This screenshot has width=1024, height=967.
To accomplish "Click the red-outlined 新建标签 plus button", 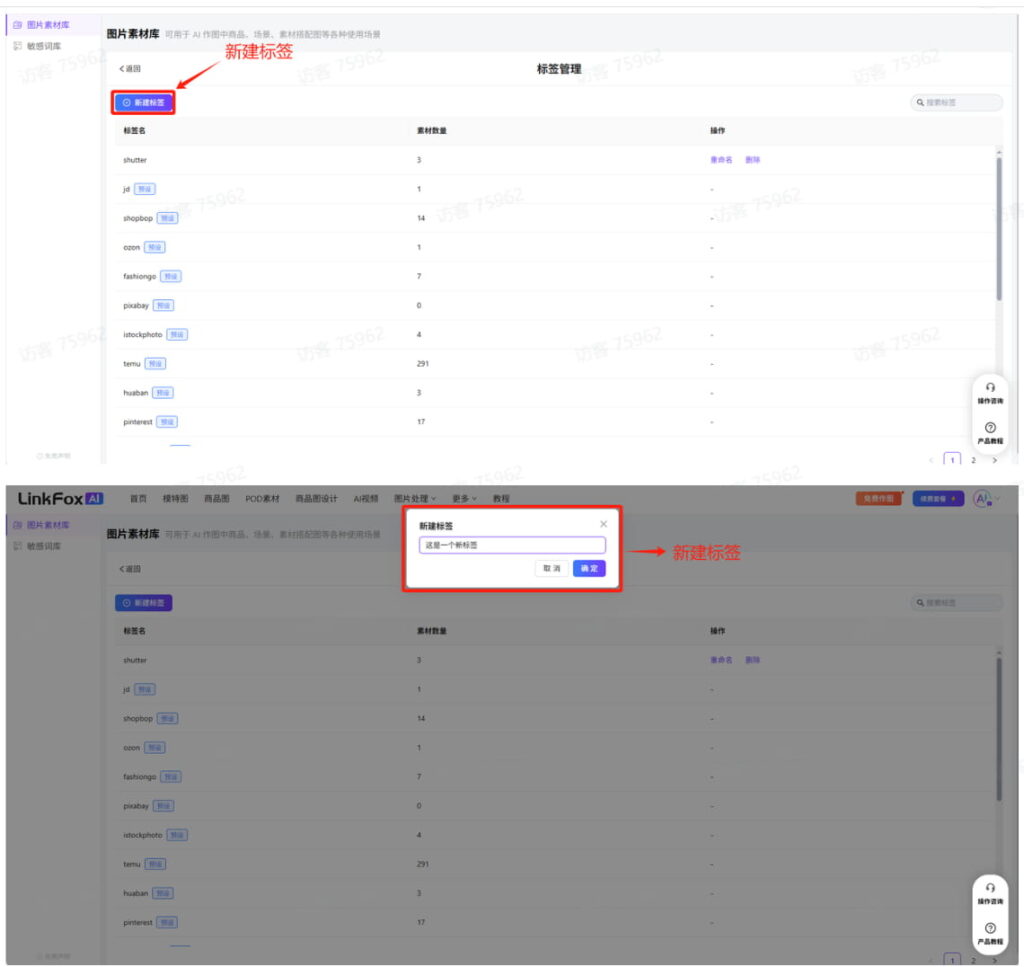I will tap(143, 102).
